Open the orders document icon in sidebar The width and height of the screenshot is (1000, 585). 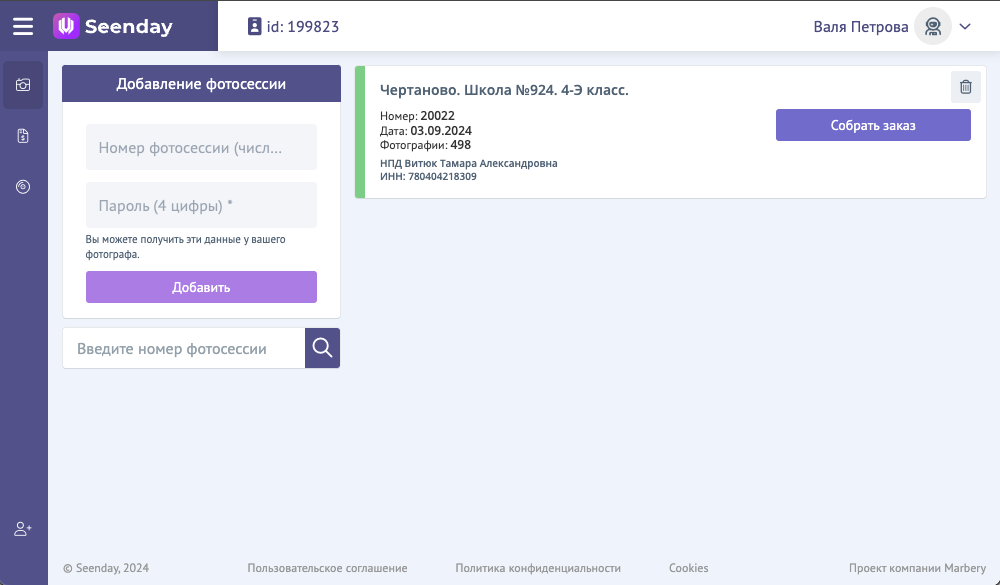pyautogui.click(x=22, y=135)
